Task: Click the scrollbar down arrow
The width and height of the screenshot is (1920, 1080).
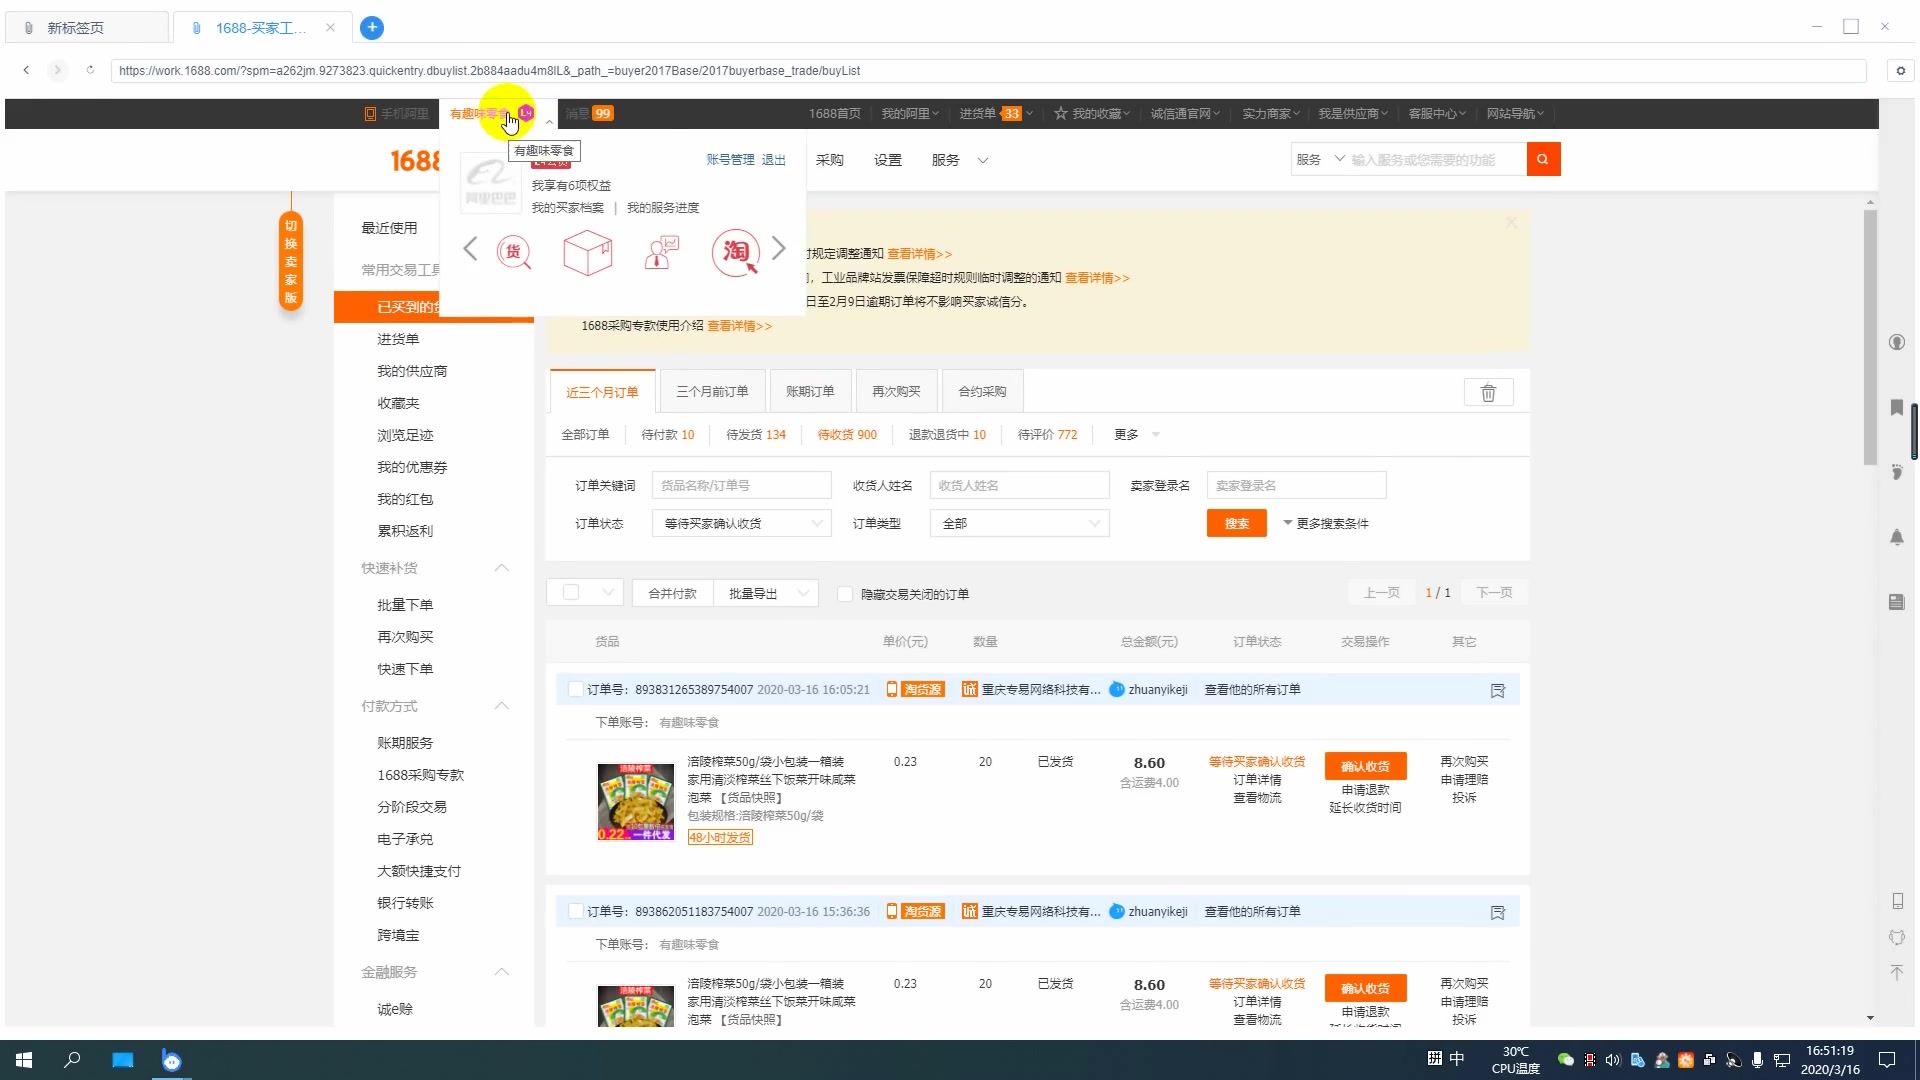Action: (1870, 1018)
